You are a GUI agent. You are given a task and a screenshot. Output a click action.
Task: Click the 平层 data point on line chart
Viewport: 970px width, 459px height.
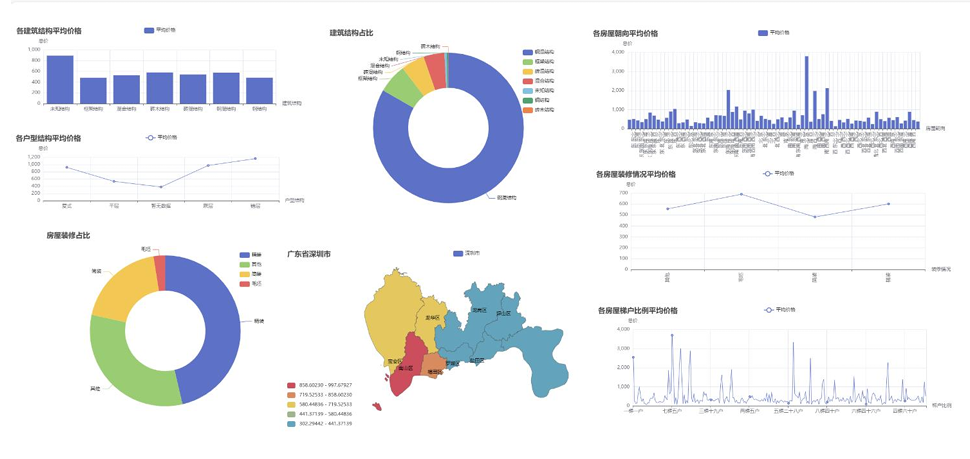coord(114,181)
